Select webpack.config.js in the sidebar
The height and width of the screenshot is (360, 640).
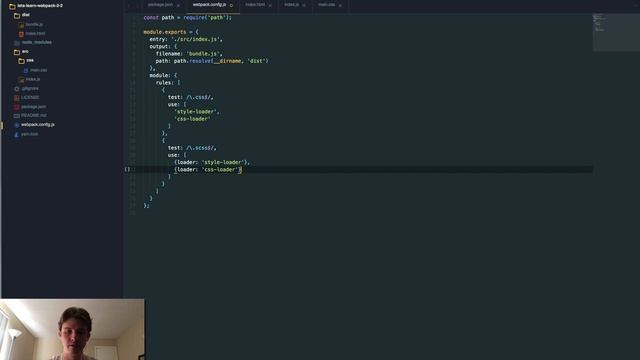[38, 124]
